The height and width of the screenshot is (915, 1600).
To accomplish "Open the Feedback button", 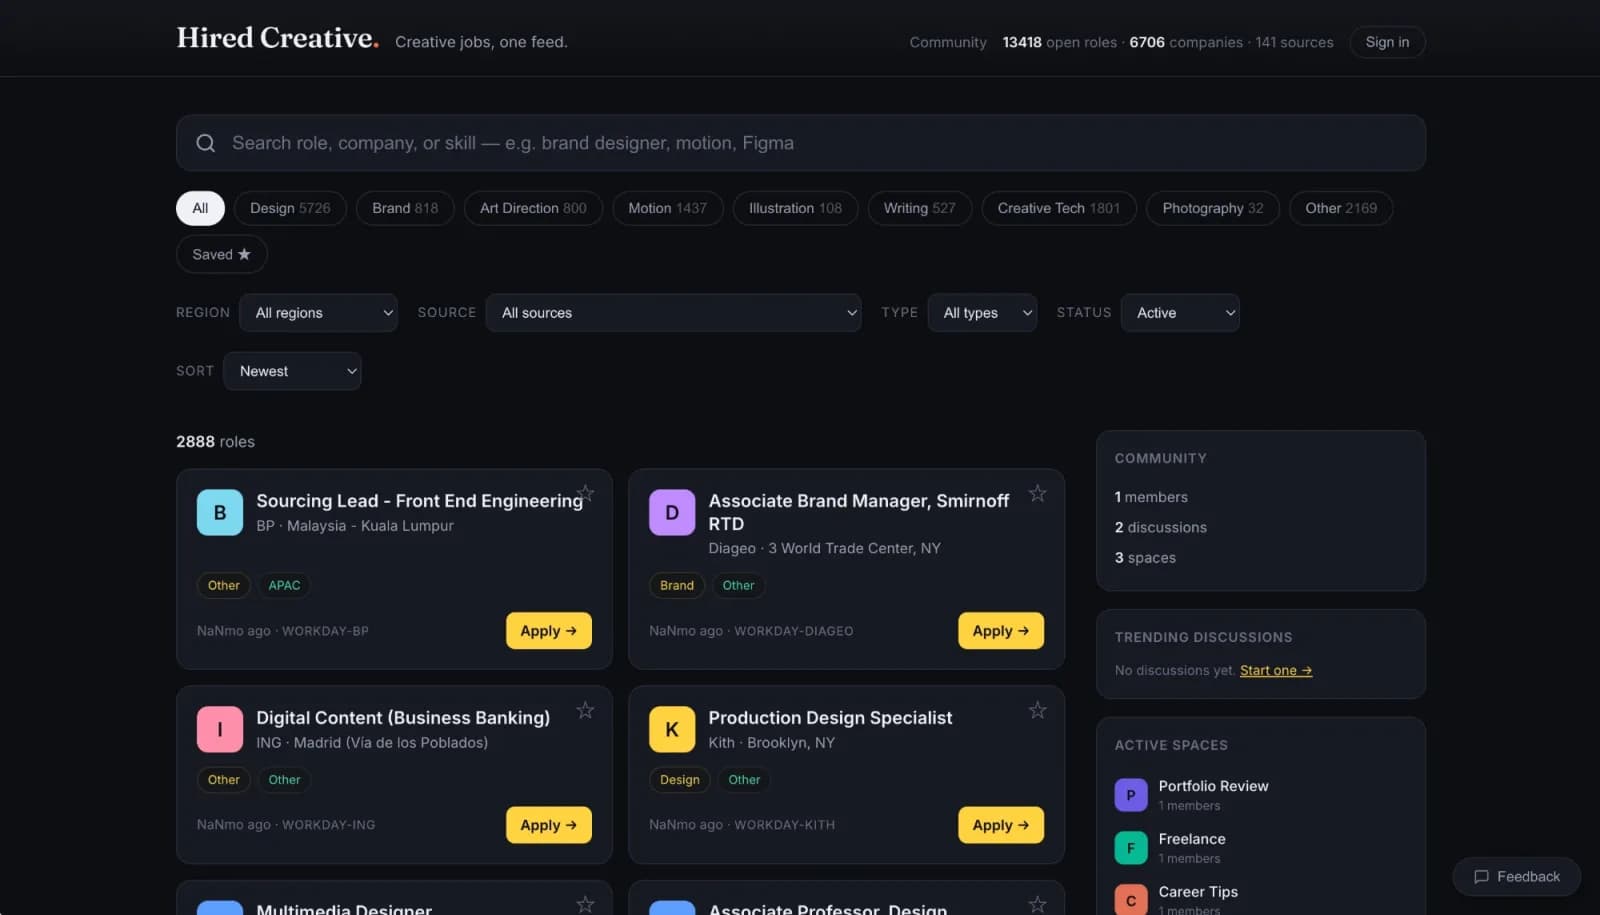I will [1517, 877].
